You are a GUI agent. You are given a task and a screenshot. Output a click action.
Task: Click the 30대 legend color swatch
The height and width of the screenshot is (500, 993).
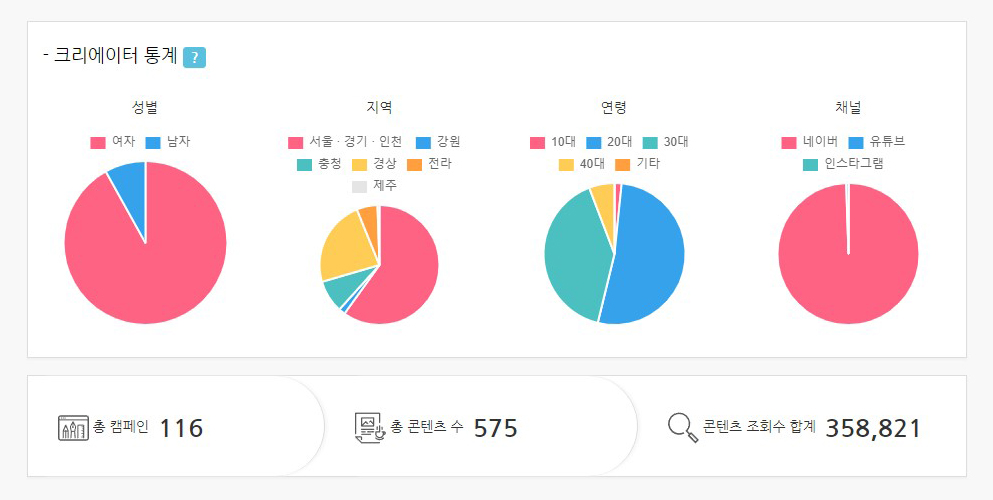click(650, 142)
